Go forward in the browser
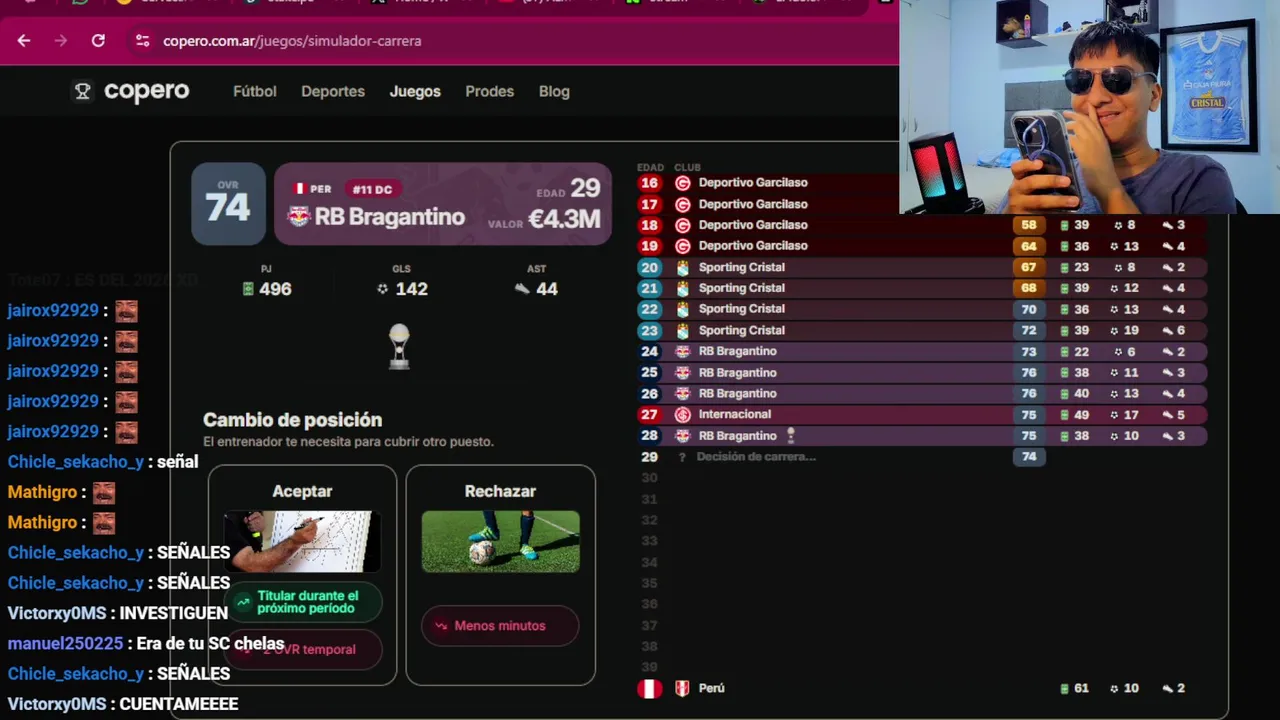The width and height of the screenshot is (1280, 720). coord(61,41)
